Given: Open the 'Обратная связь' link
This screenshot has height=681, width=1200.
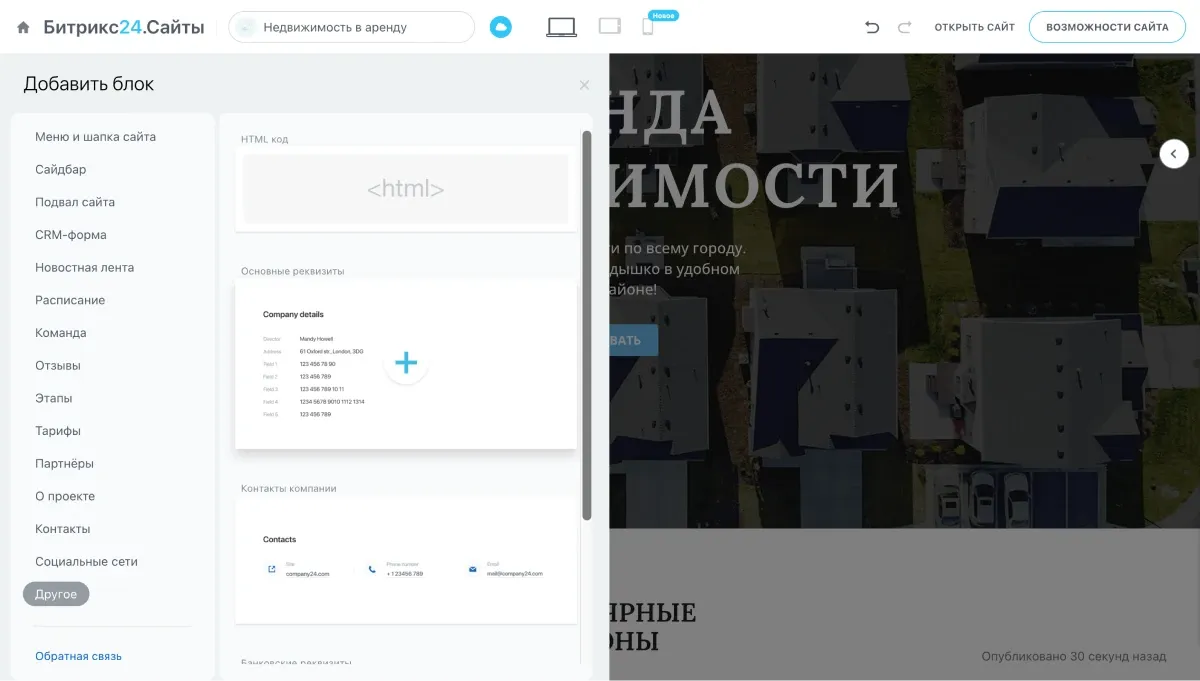Looking at the screenshot, I should [78, 656].
